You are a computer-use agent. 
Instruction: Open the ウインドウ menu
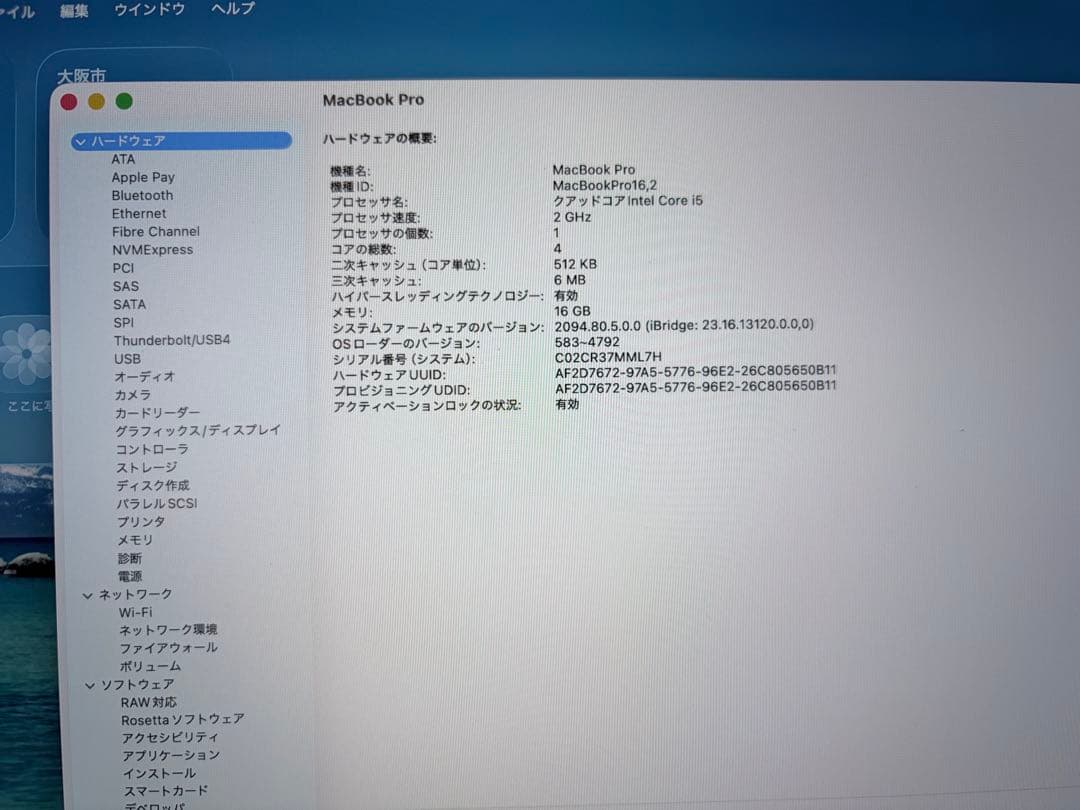click(x=149, y=10)
